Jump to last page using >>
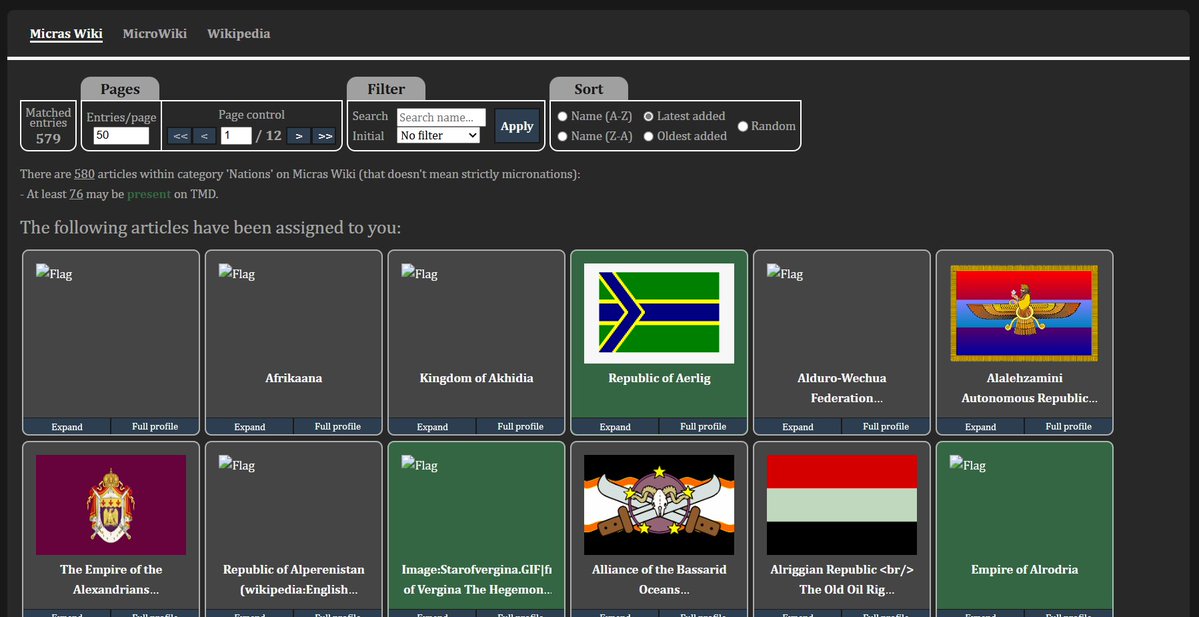1199x617 pixels. 323,135
